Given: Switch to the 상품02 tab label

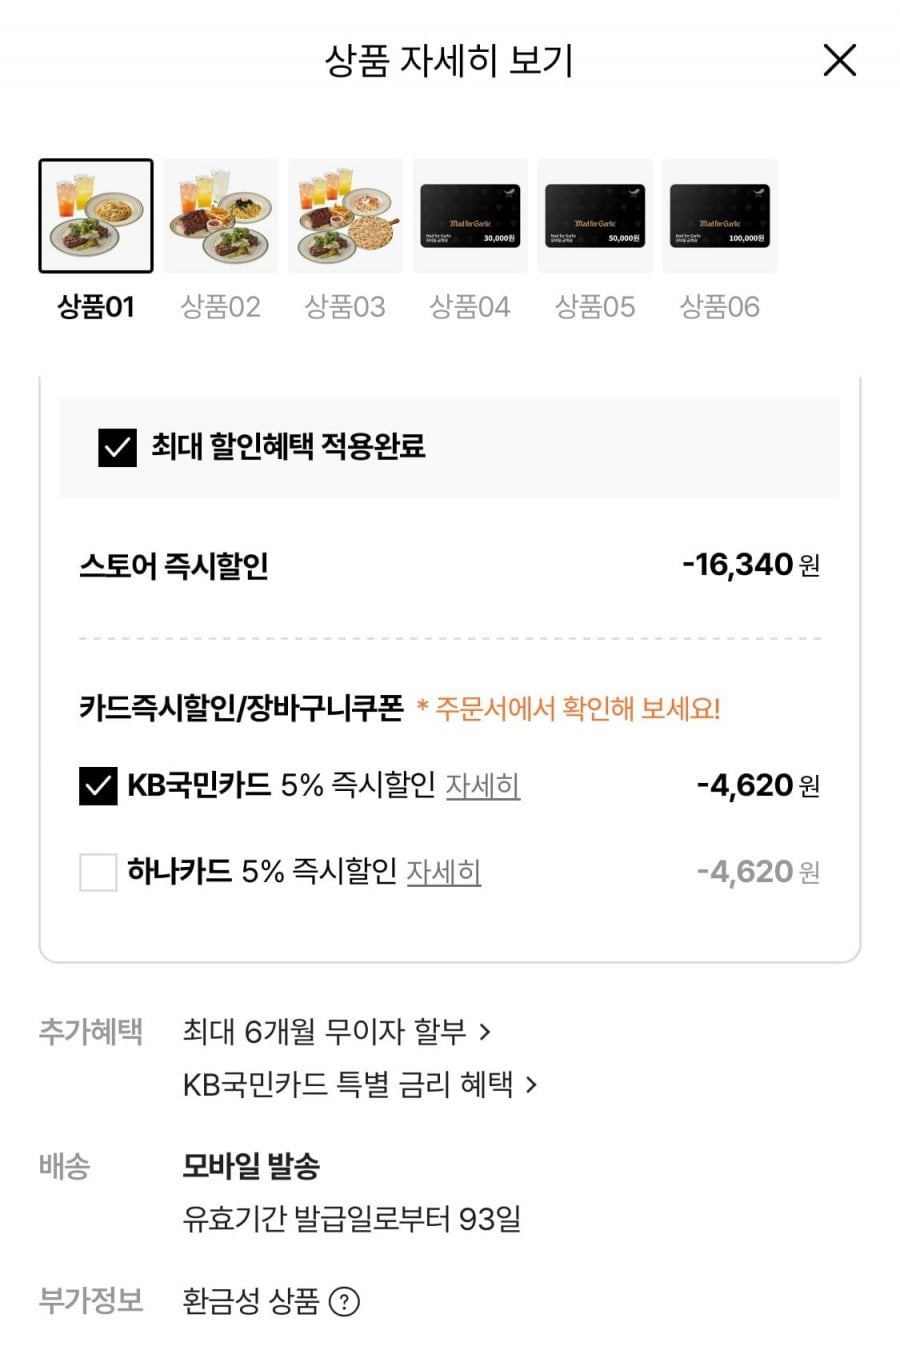Looking at the screenshot, I should 220,307.
